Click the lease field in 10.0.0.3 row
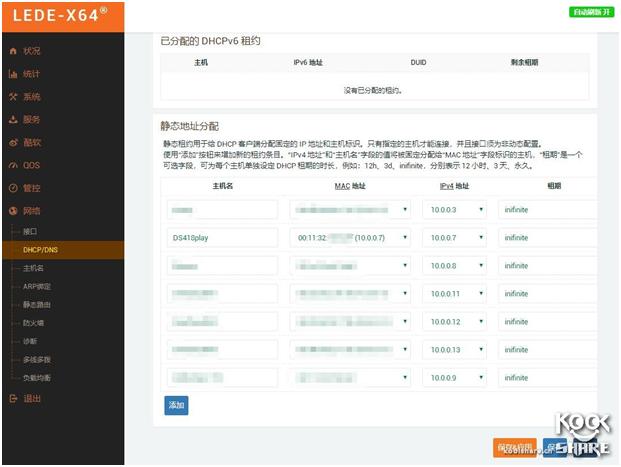 tap(548, 210)
